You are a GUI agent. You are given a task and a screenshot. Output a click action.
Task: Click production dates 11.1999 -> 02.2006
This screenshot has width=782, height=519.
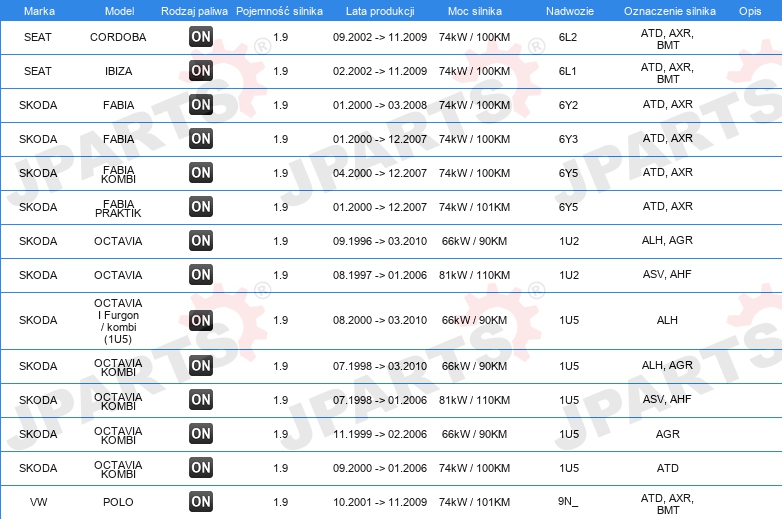click(380, 434)
